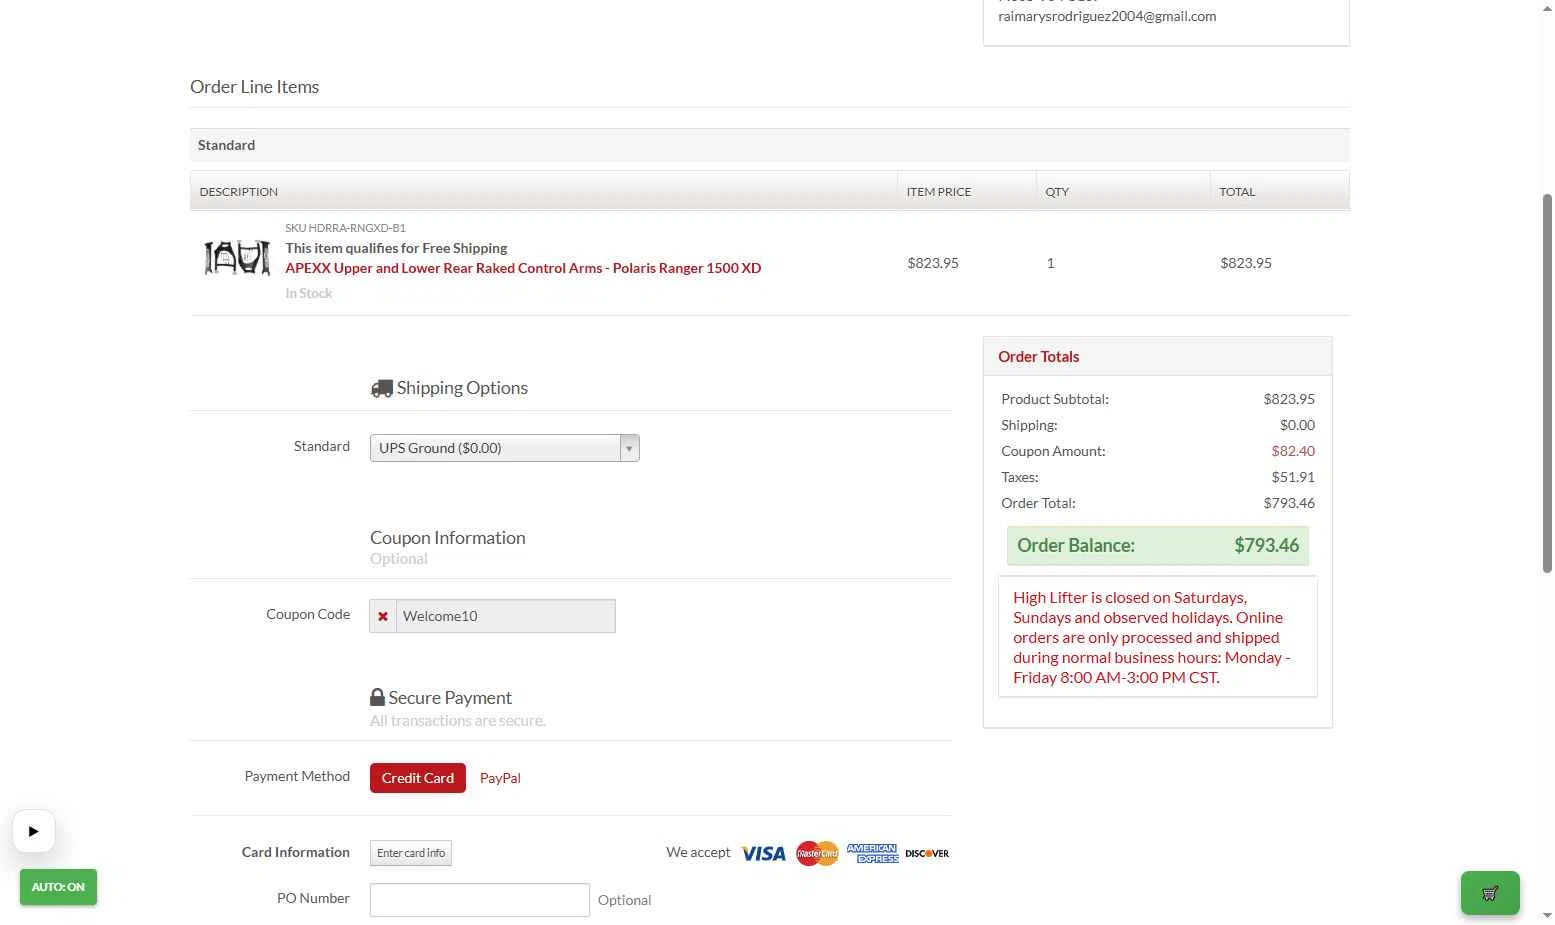This screenshot has height=925, width=1555.
Task: Open the APEXX Rear Raked Control Arms link
Action: [x=523, y=268]
